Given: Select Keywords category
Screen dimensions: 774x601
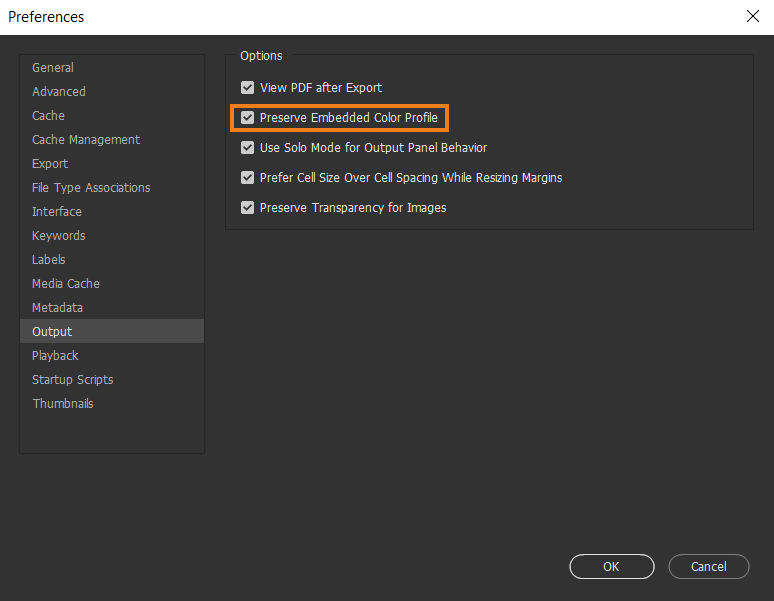Looking at the screenshot, I should (112, 236).
